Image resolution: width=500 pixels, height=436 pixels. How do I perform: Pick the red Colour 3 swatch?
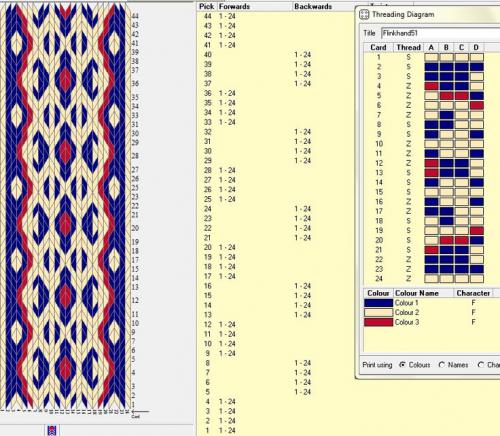(378, 322)
